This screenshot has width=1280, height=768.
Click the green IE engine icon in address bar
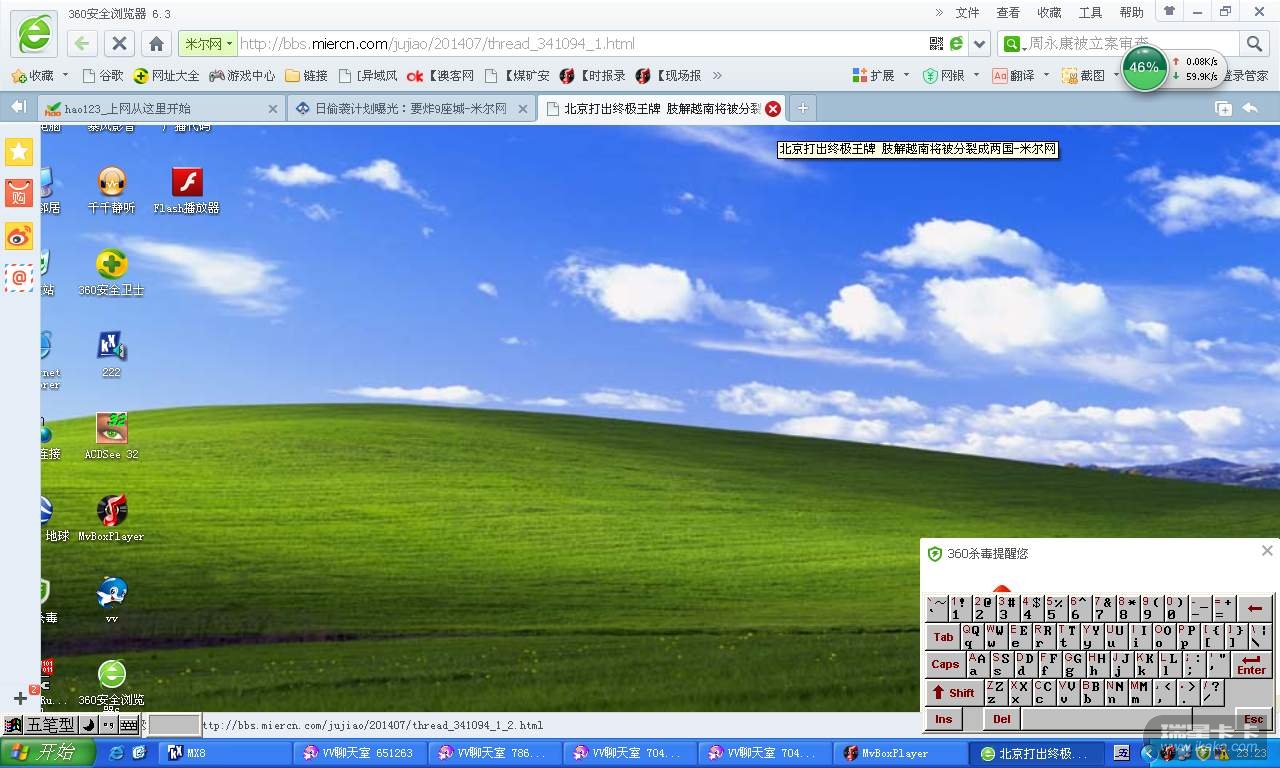(957, 43)
